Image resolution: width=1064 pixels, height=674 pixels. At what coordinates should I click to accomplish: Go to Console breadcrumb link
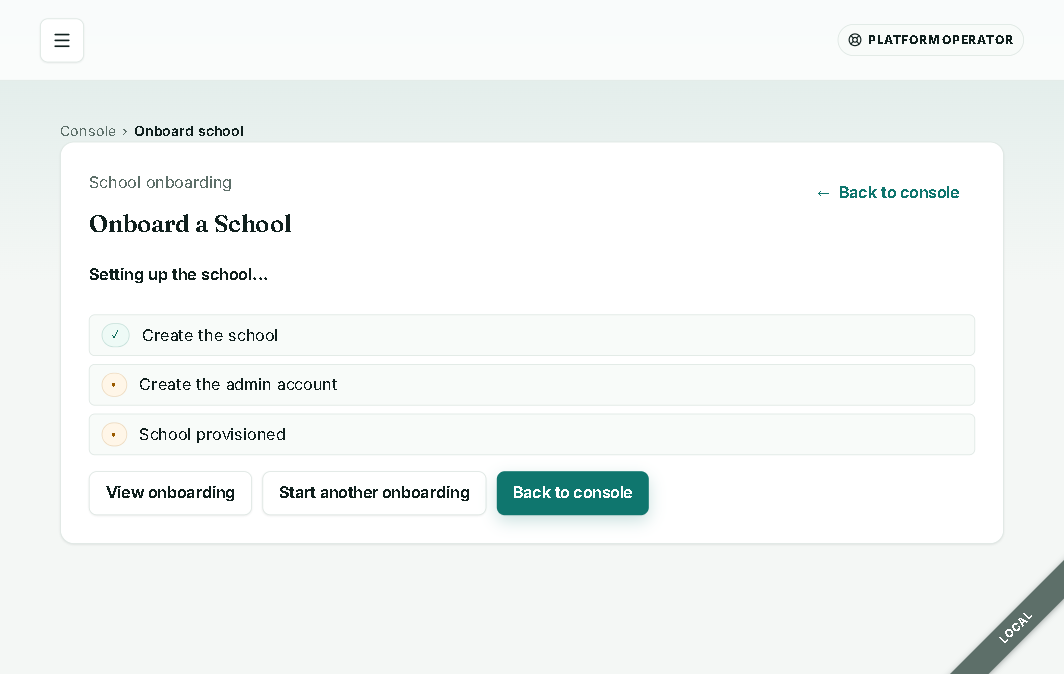[x=88, y=131]
